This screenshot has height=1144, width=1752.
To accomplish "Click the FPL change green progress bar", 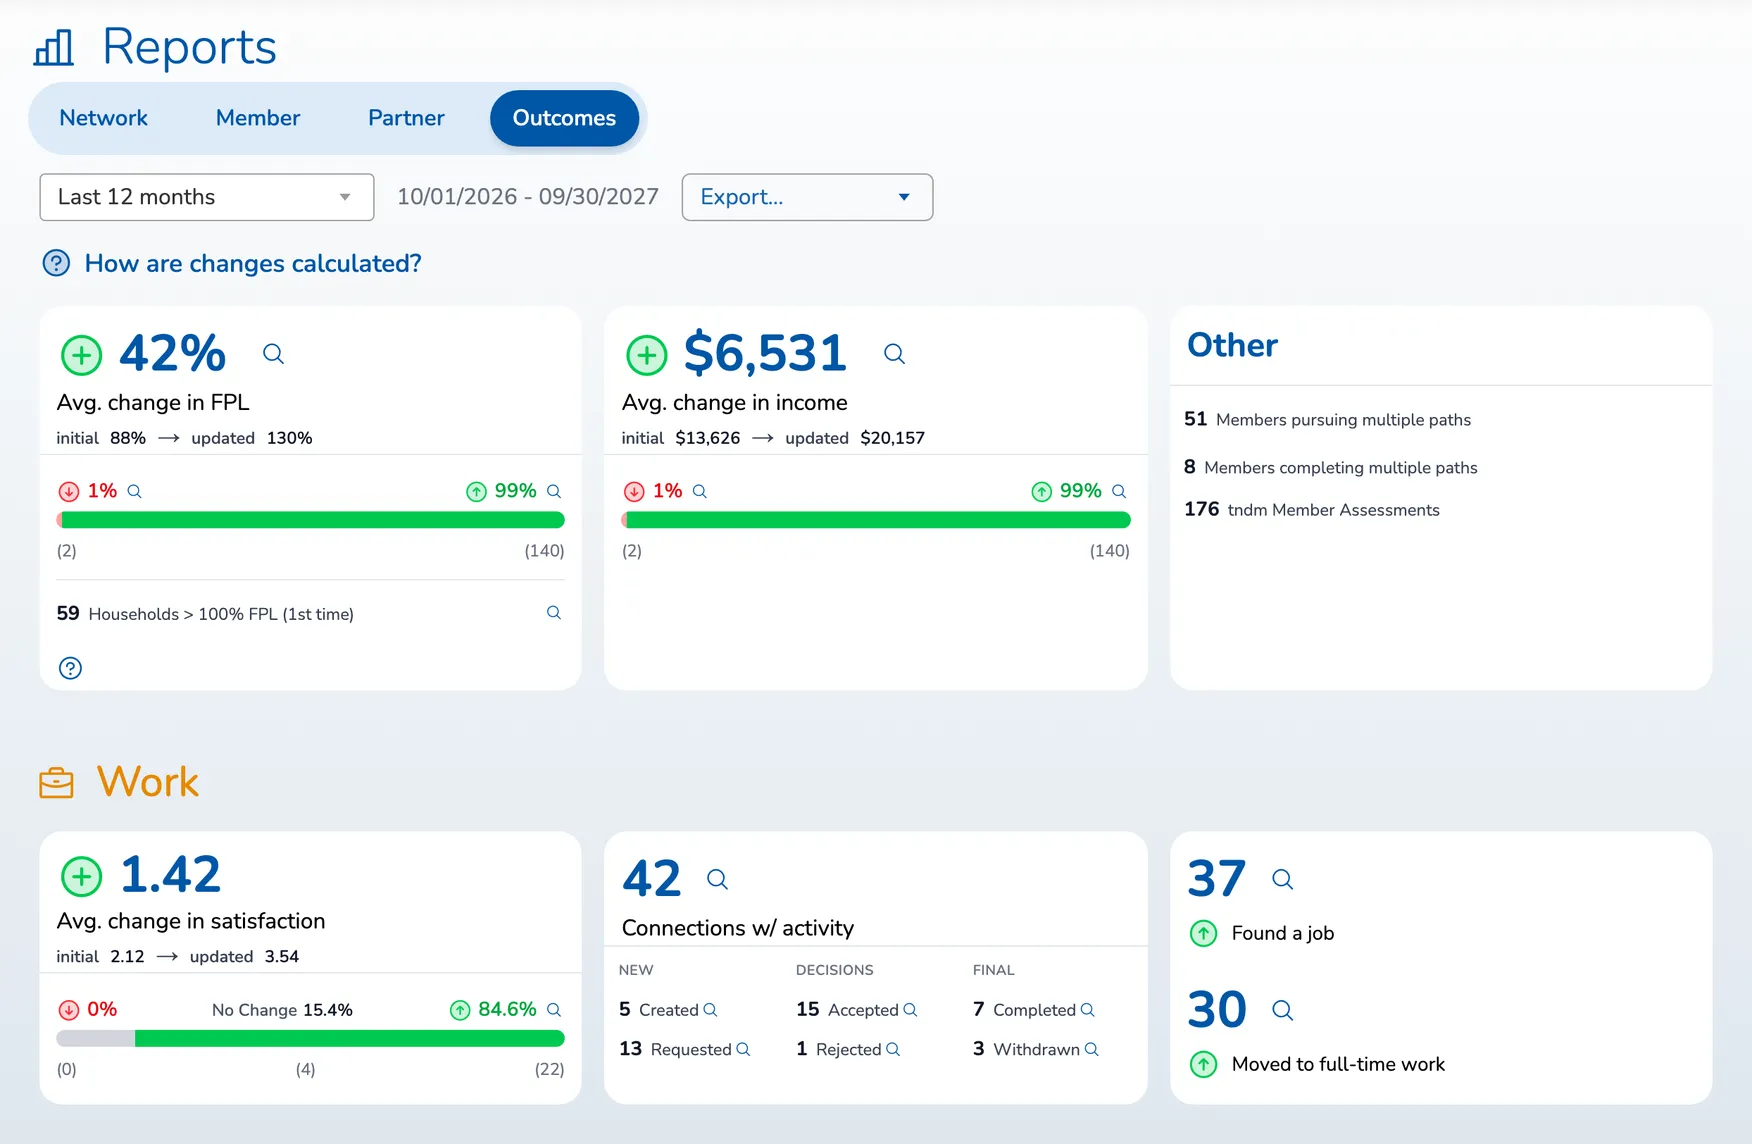I will click(311, 520).
